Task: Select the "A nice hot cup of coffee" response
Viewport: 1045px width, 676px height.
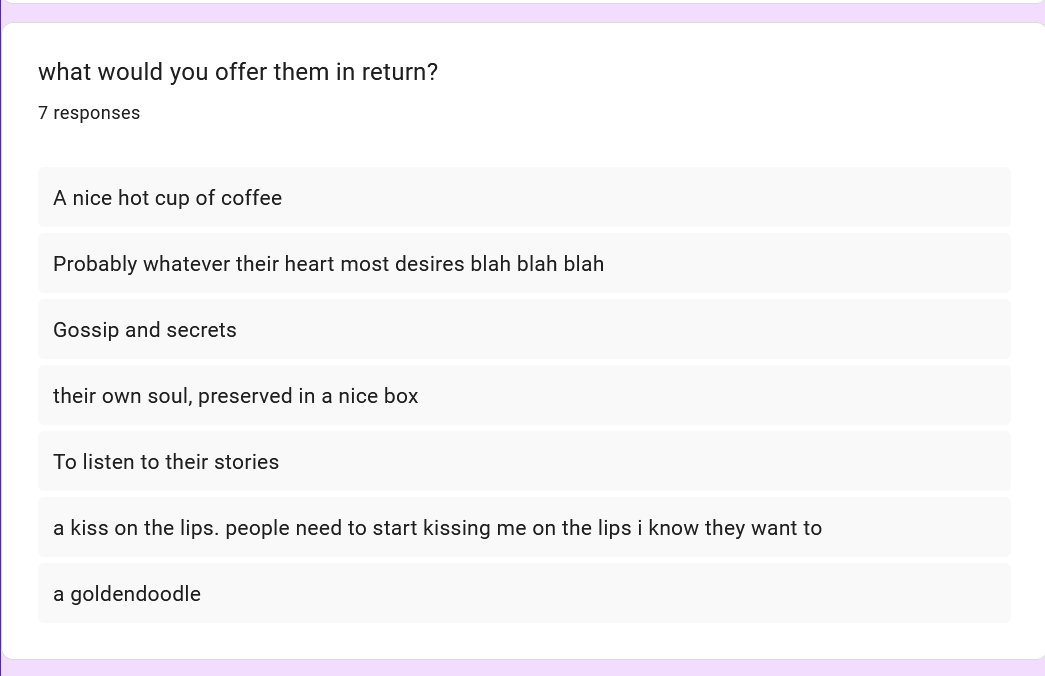Action: tap(167, 198)
